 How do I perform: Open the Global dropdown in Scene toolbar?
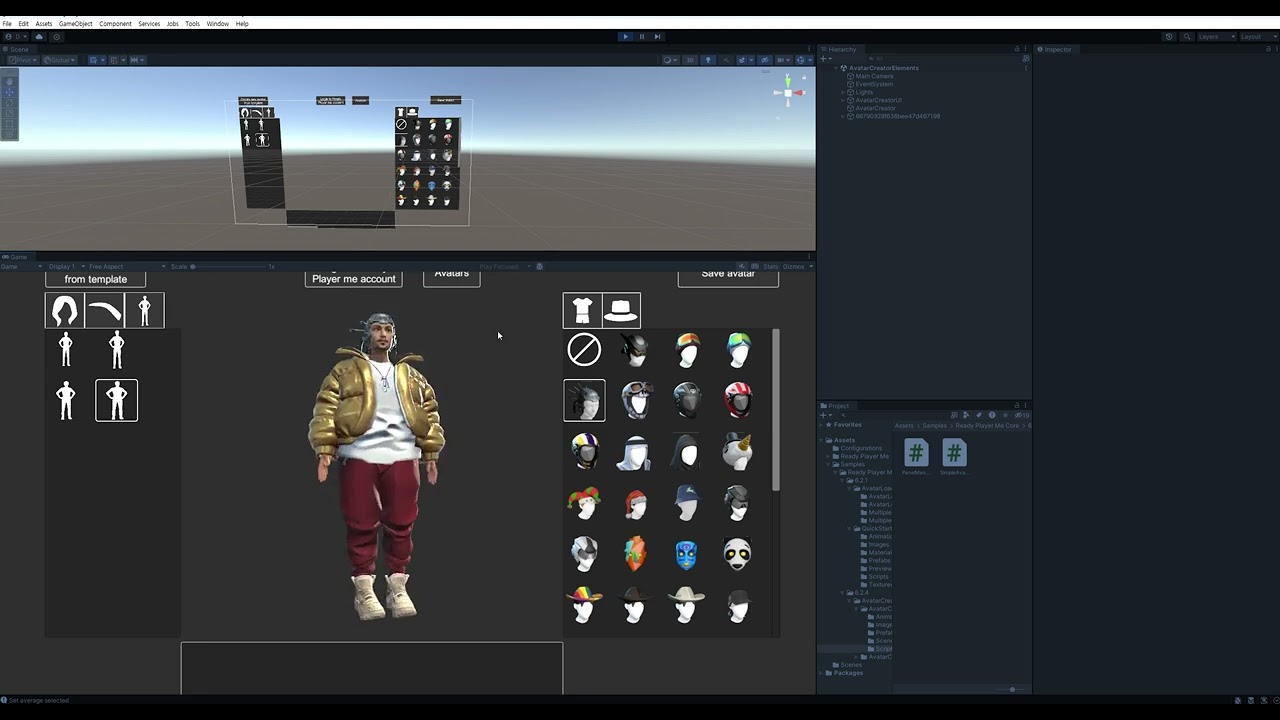[60, 60]
